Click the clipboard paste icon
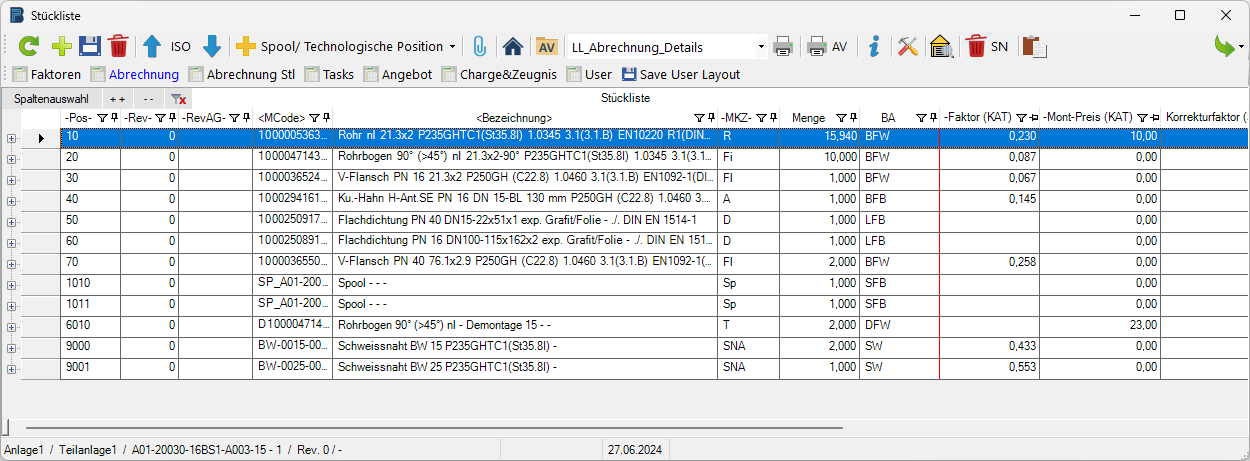The width and height of the screenshot is (1250, 461). 1035,46
